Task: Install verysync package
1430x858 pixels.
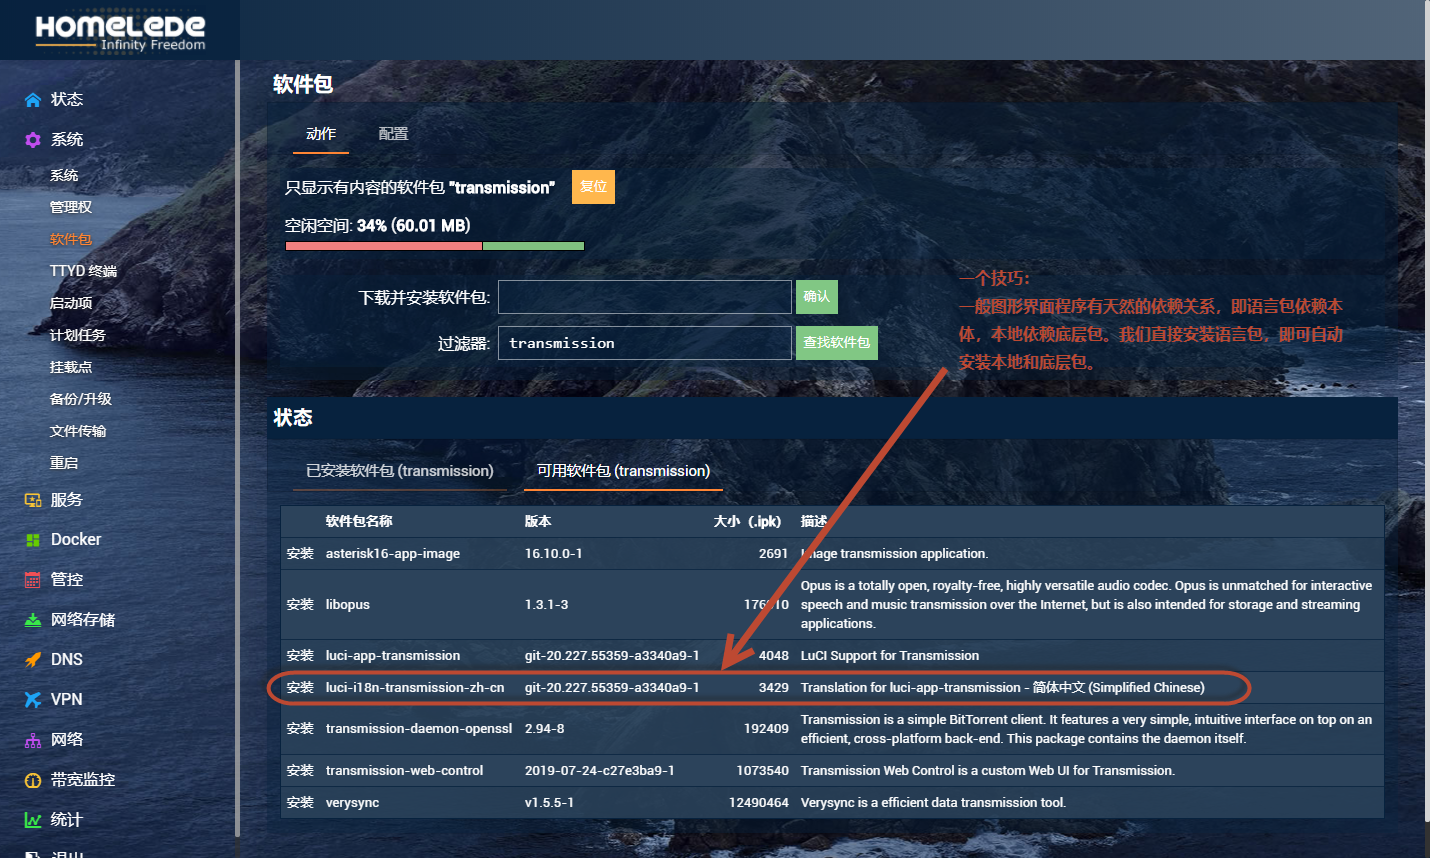Action: tap(300, 803)
